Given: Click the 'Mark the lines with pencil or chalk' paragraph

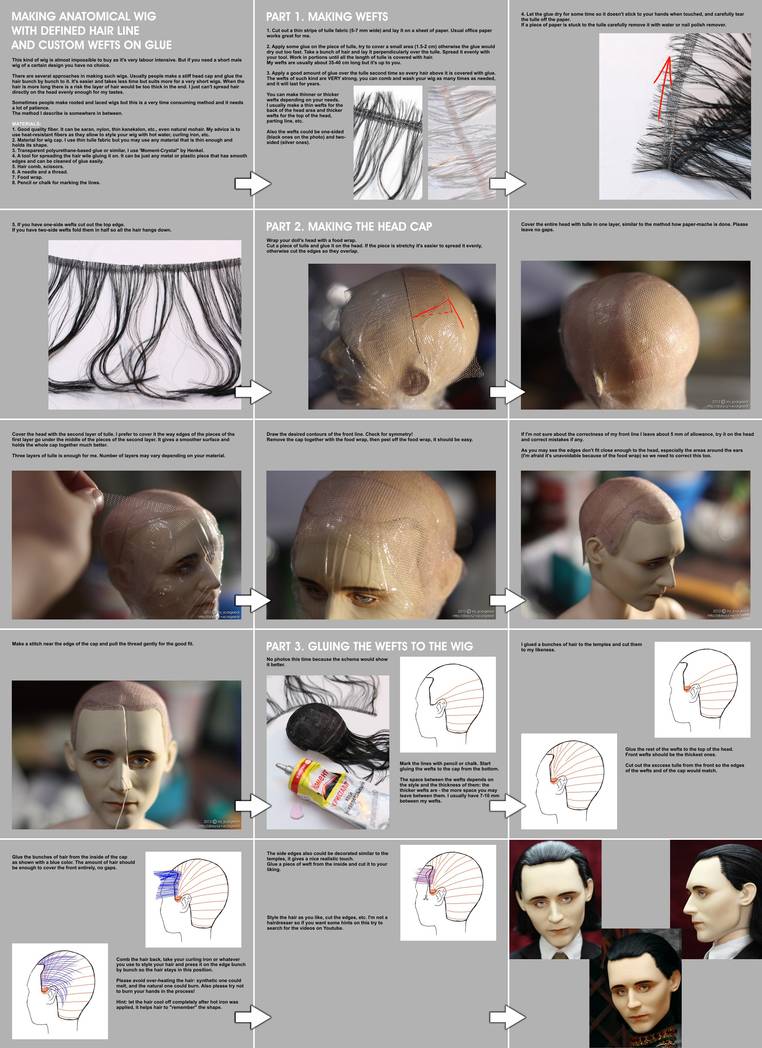Looking at the screenshot, I should click(x=449, y=766).
